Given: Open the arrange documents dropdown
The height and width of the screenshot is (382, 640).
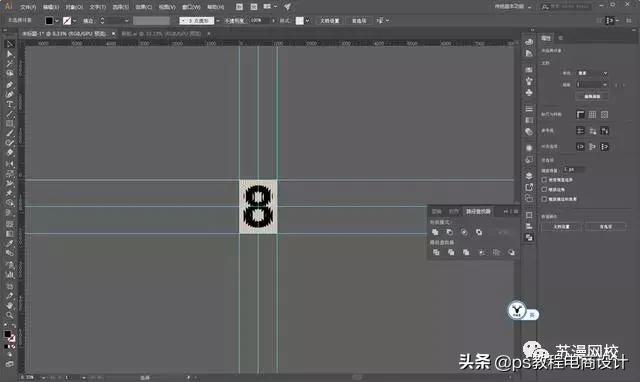Looking at the screenshot, I should (x=270, y=7).
